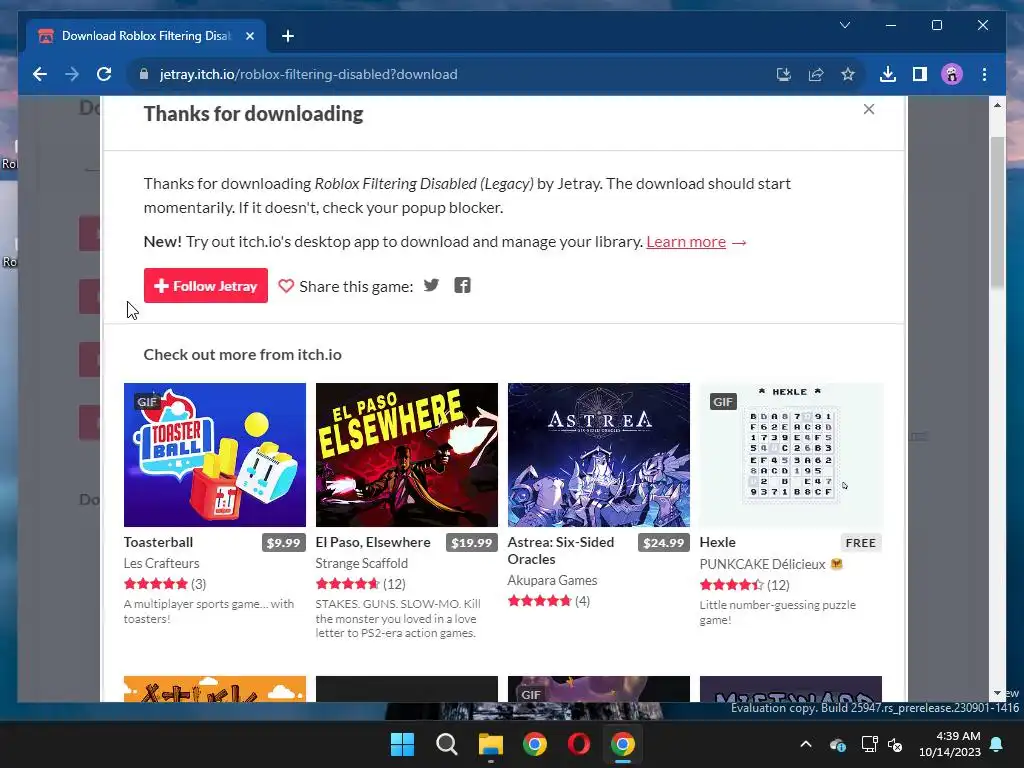Click the browser back arrow
1024x768 pixels.
(x=40, y=74)
